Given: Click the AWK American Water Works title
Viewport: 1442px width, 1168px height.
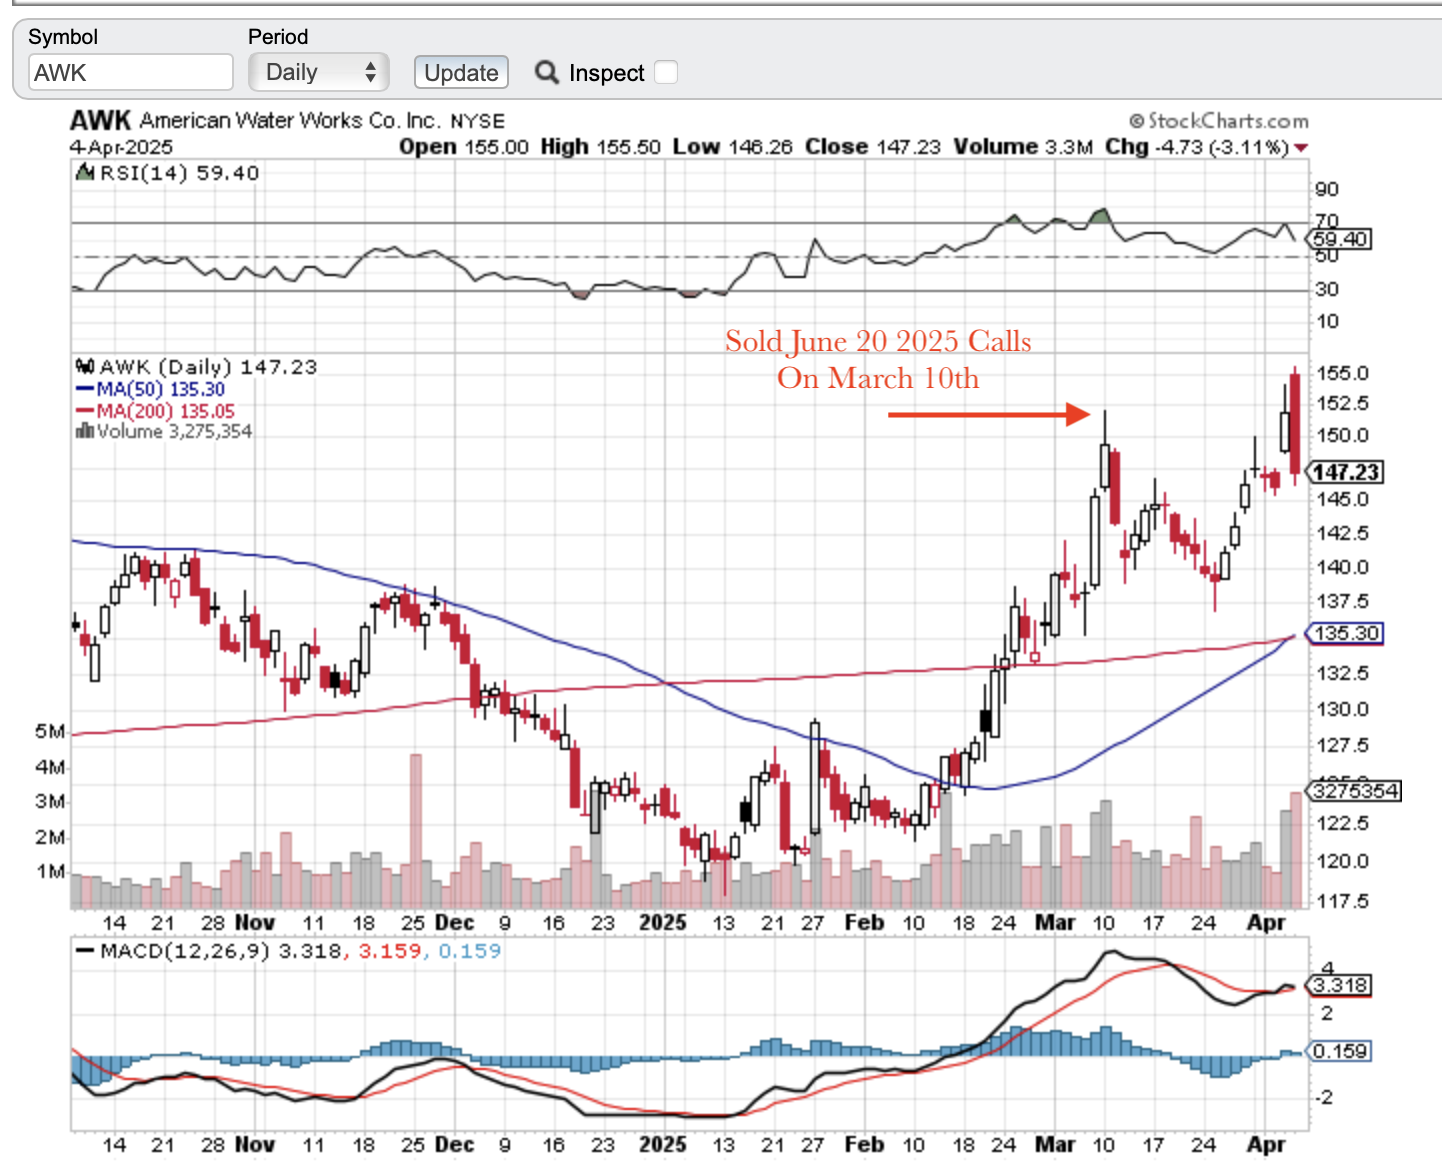Looking at the screenshot, I should (x=287, y=121).
